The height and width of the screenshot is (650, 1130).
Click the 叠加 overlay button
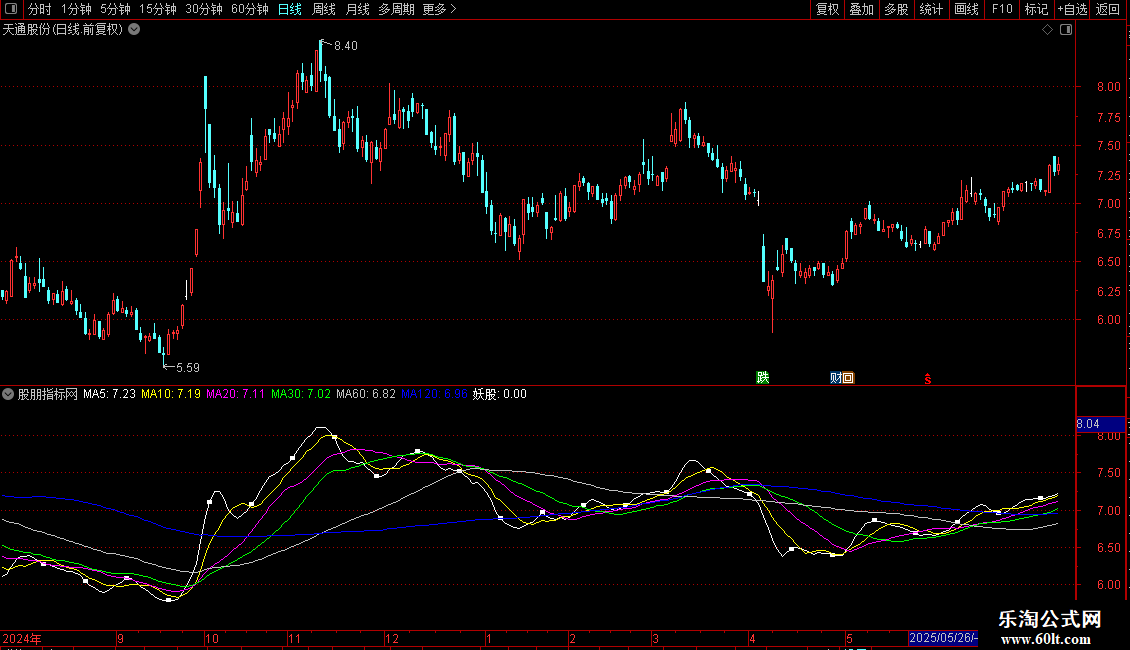click(x=862, y=9)
